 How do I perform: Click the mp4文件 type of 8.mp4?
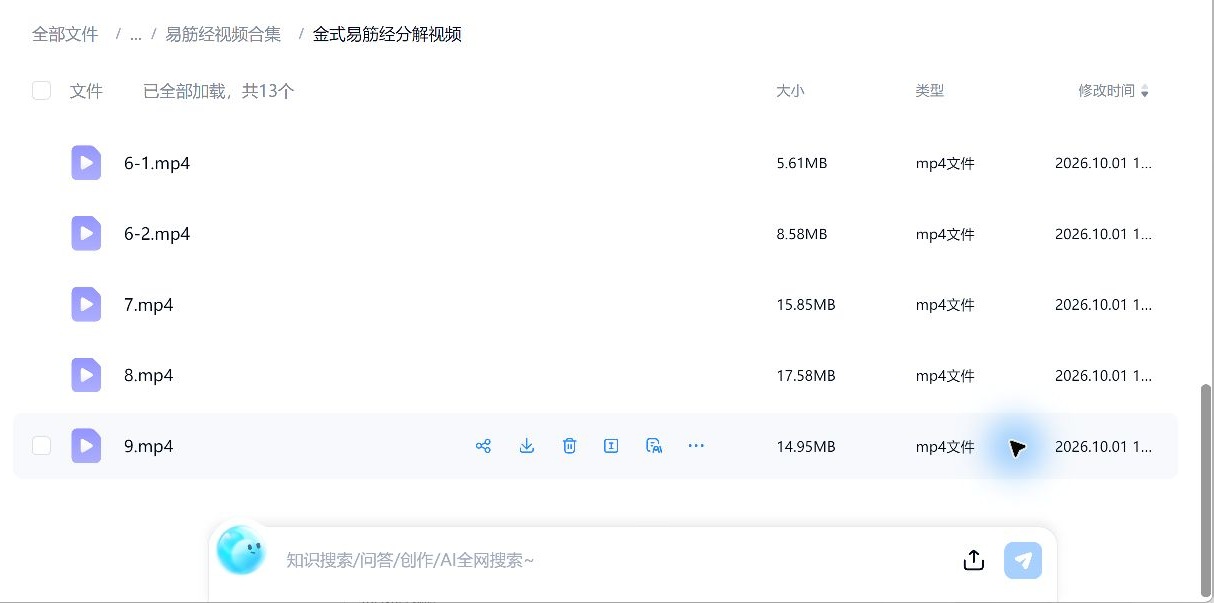[945, 376]
